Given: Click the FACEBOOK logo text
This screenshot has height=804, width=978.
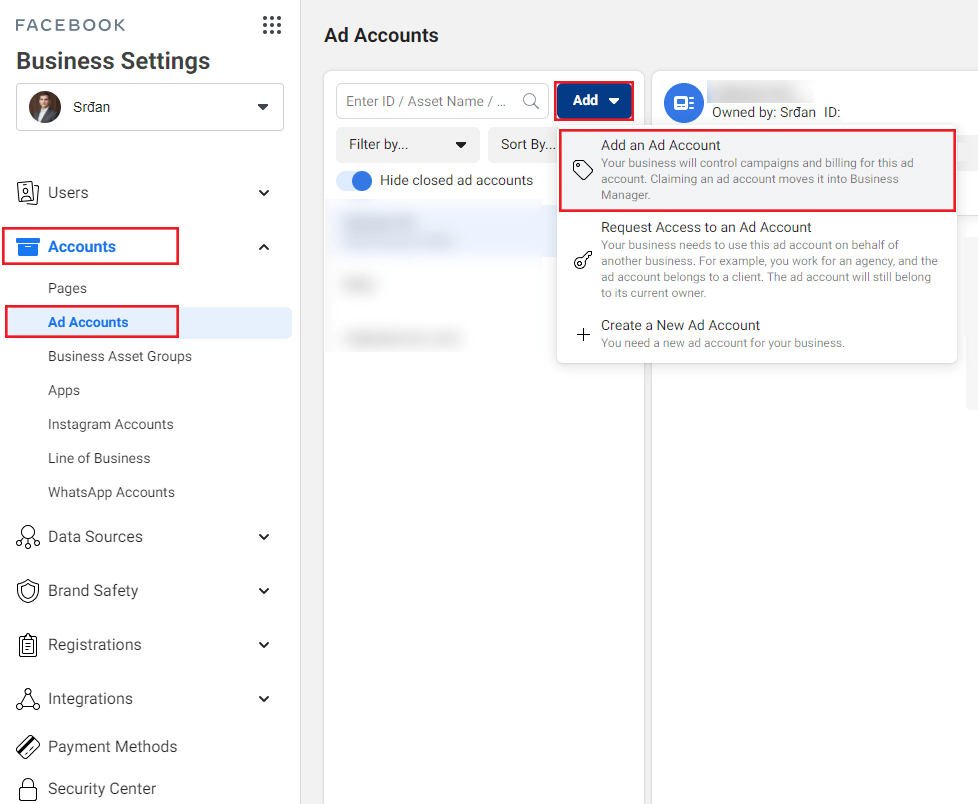Looking at the screenshot, I should coord(70,25).
